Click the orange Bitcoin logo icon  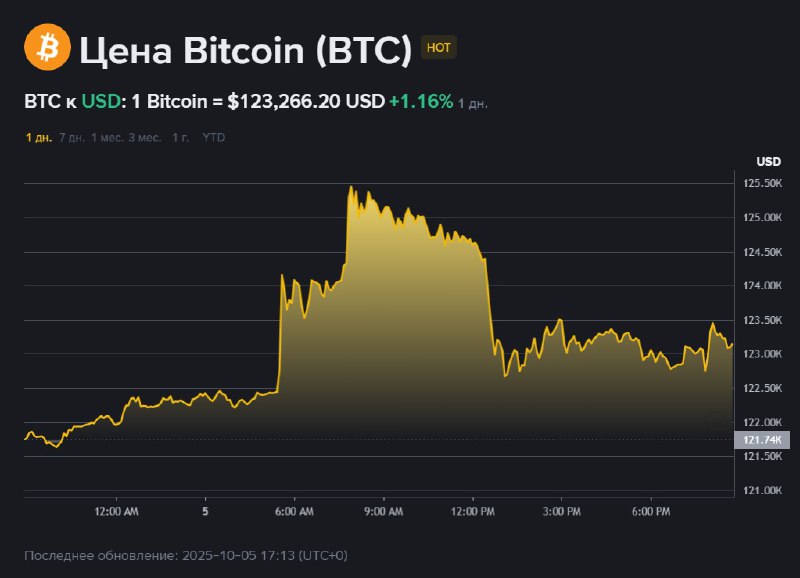tap(48, 48)
